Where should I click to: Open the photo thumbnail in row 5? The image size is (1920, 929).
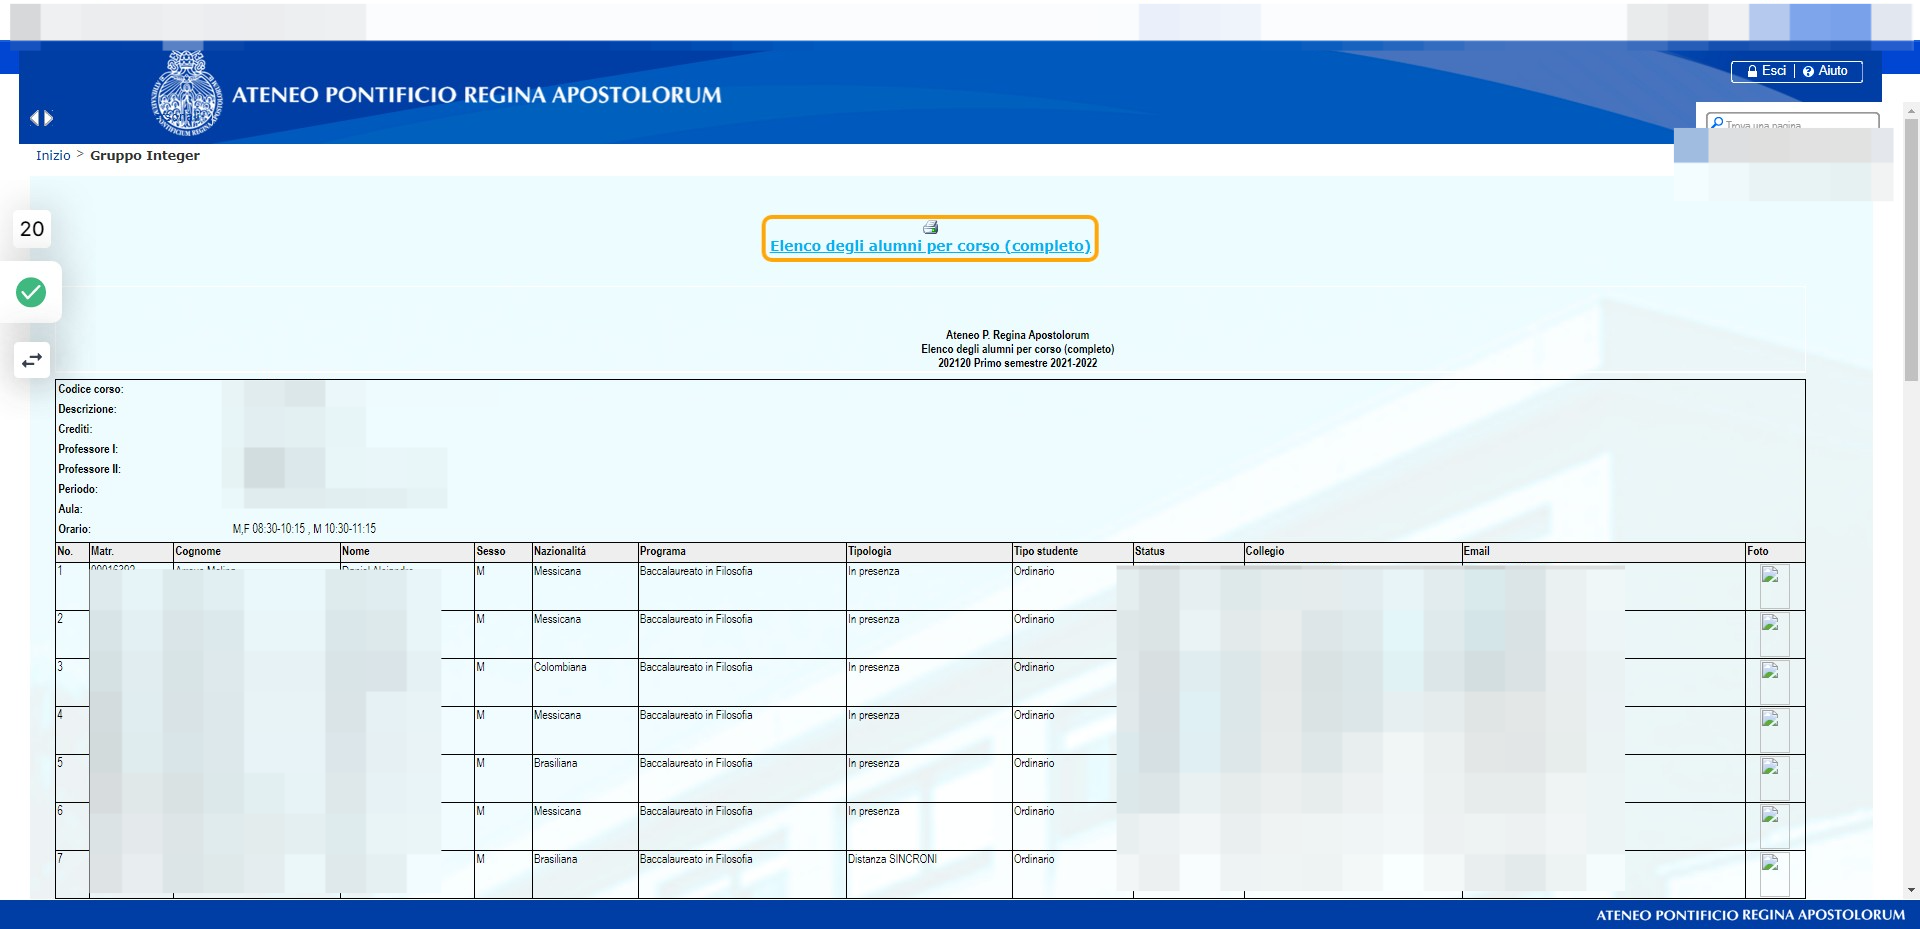1774,778
